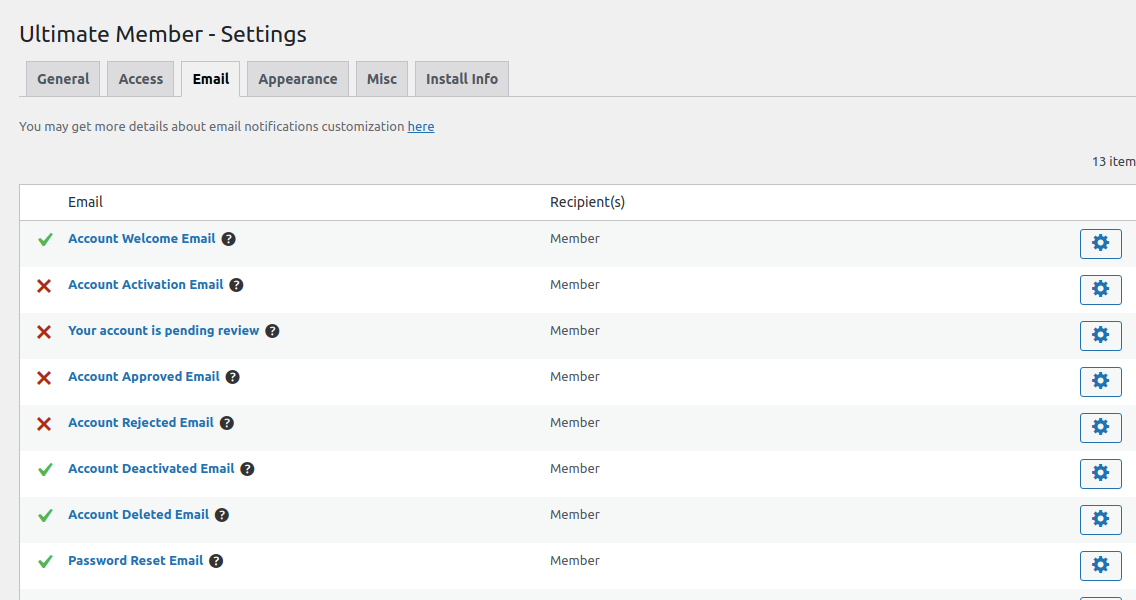Image resolution: width=1136 pixels, height=600 pixels.
Task: Click help icon beside Account Welcome Email
Action: click(x=228, y=239)
